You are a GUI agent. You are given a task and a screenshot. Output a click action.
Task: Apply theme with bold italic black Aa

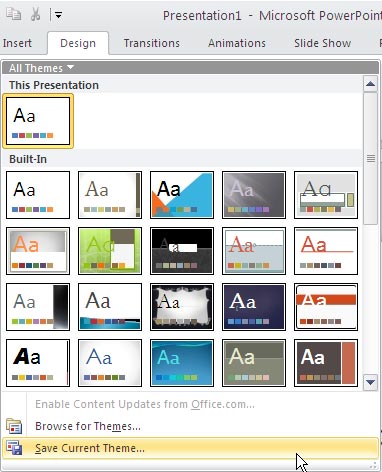pyautogui.click(x=38, y=363)
